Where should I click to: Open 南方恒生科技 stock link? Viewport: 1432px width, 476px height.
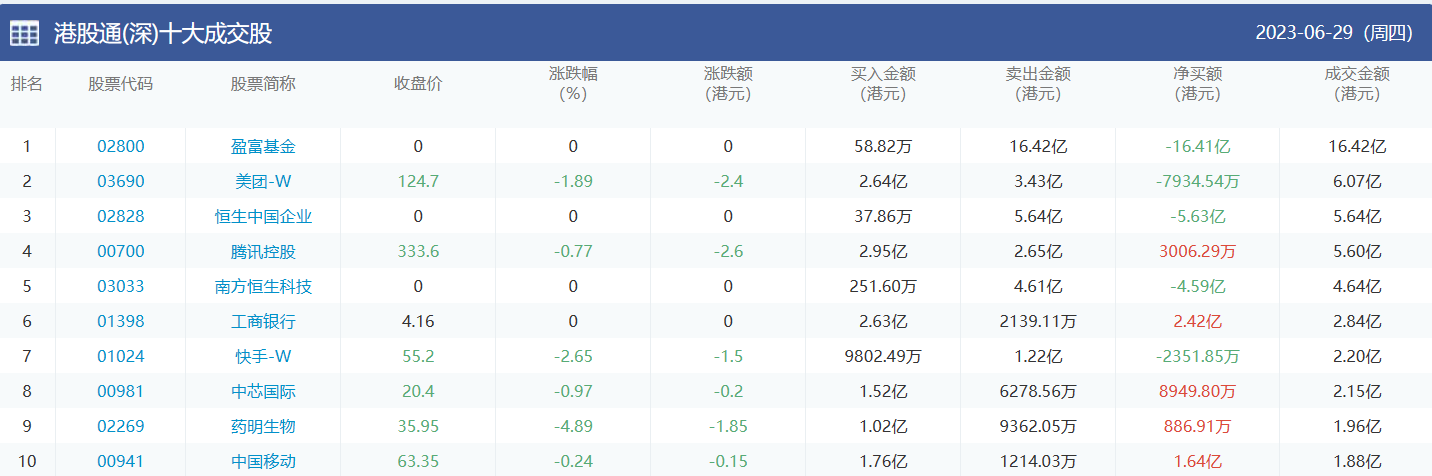click(263, 287)
